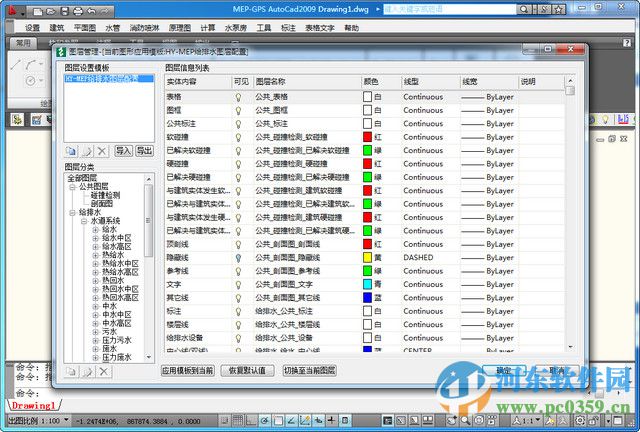The height and width of the screenshot is (432, 640).
Task: Click the delete X icon under layer category tree
Action: tap(104, 372)
